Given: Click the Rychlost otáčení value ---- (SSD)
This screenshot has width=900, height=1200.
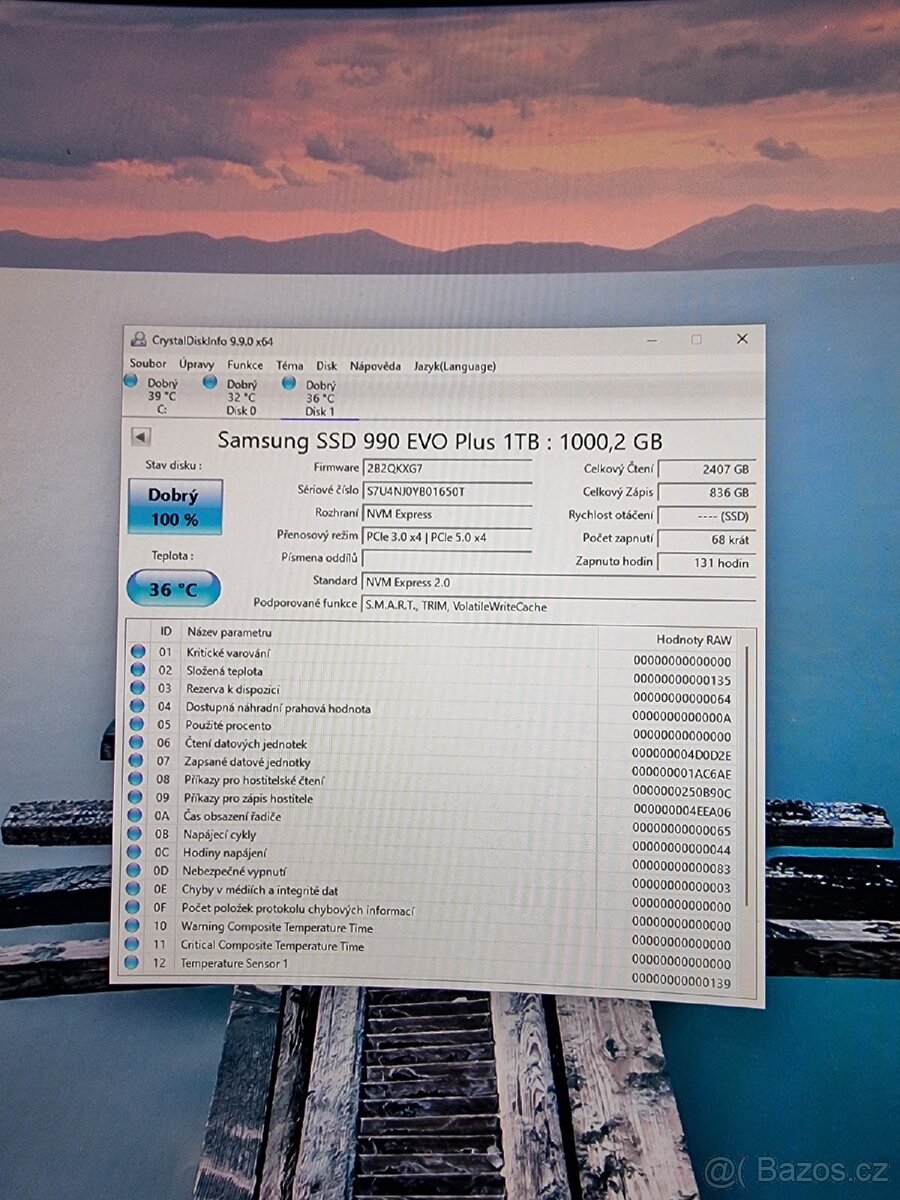Looking at the screenshot, I should click(x=707, y=515).
